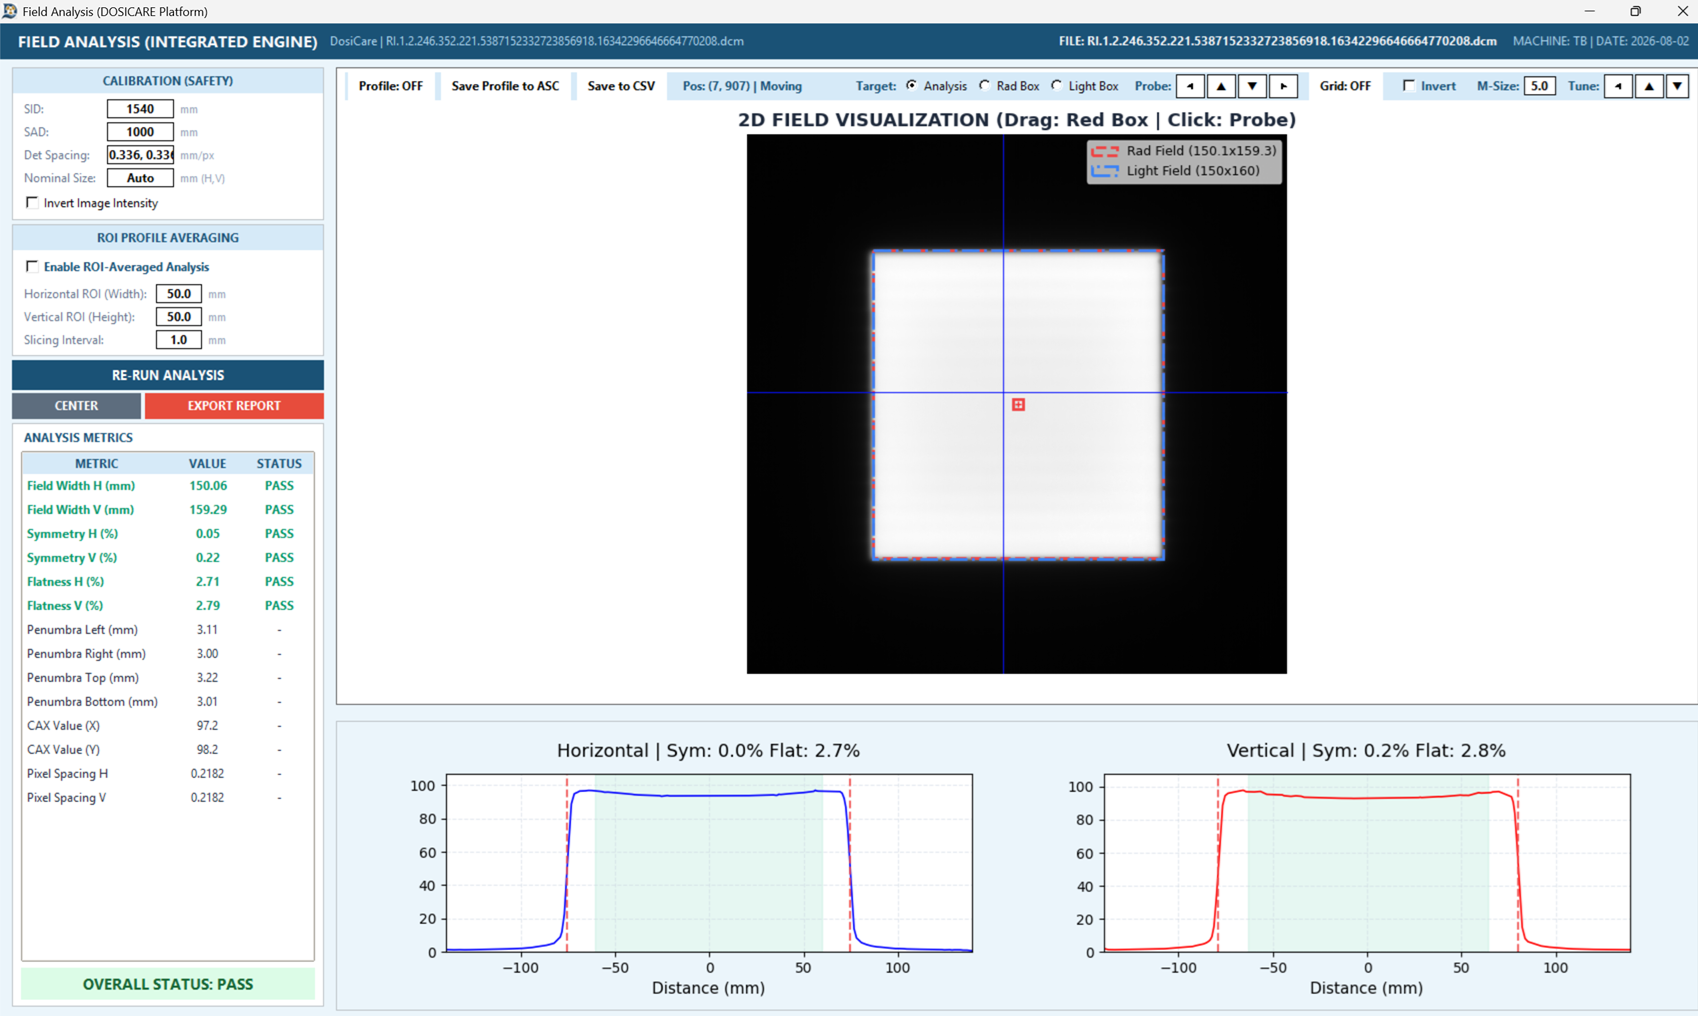
Task: Move the probe left with the arrow button
Action: [x=1190, y=86]
